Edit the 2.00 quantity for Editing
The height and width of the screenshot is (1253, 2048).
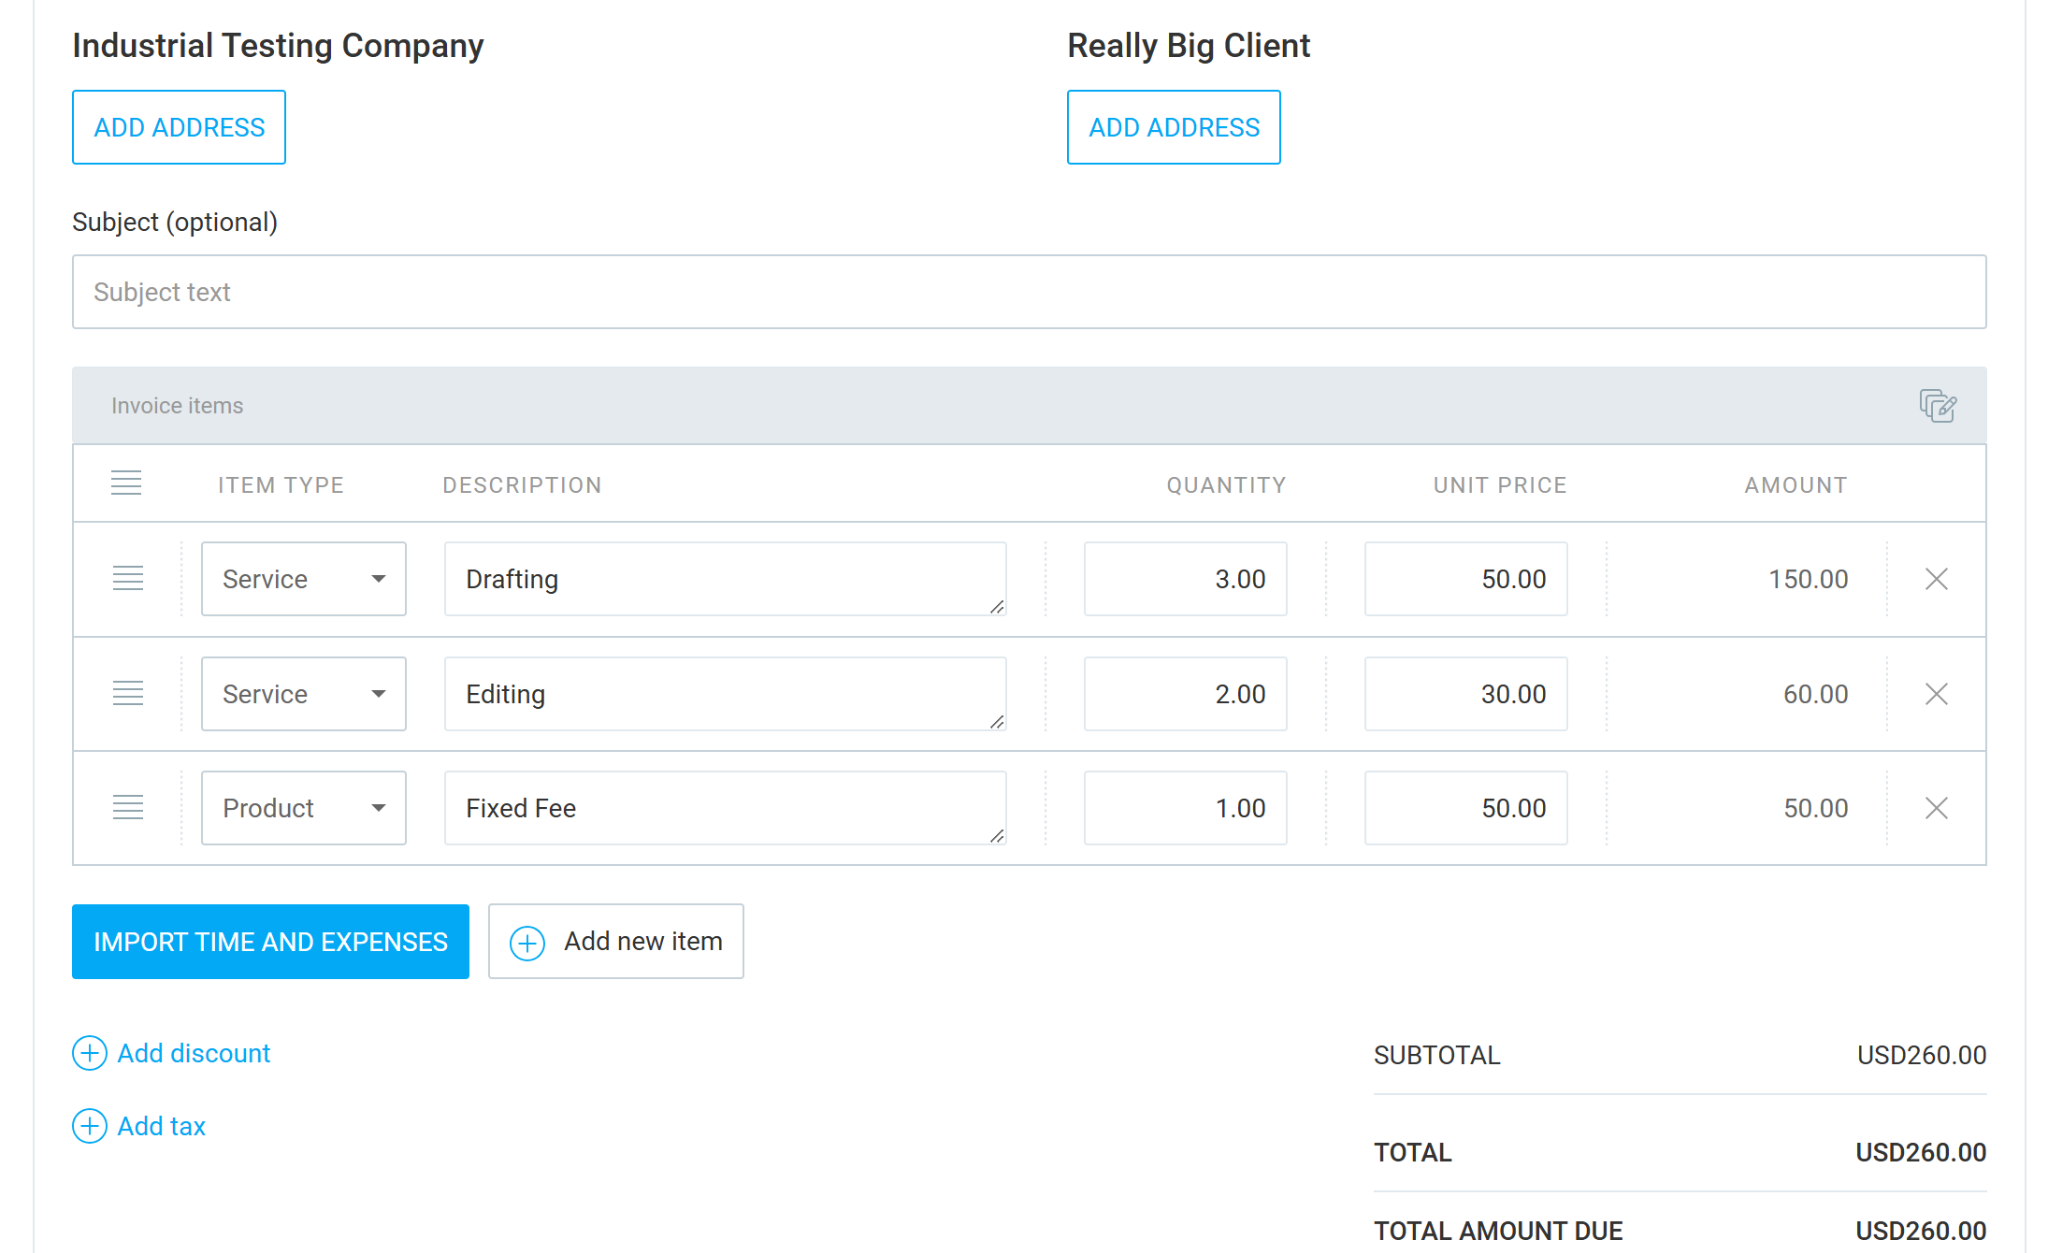pyautogui.click(x=1185, y=694)
